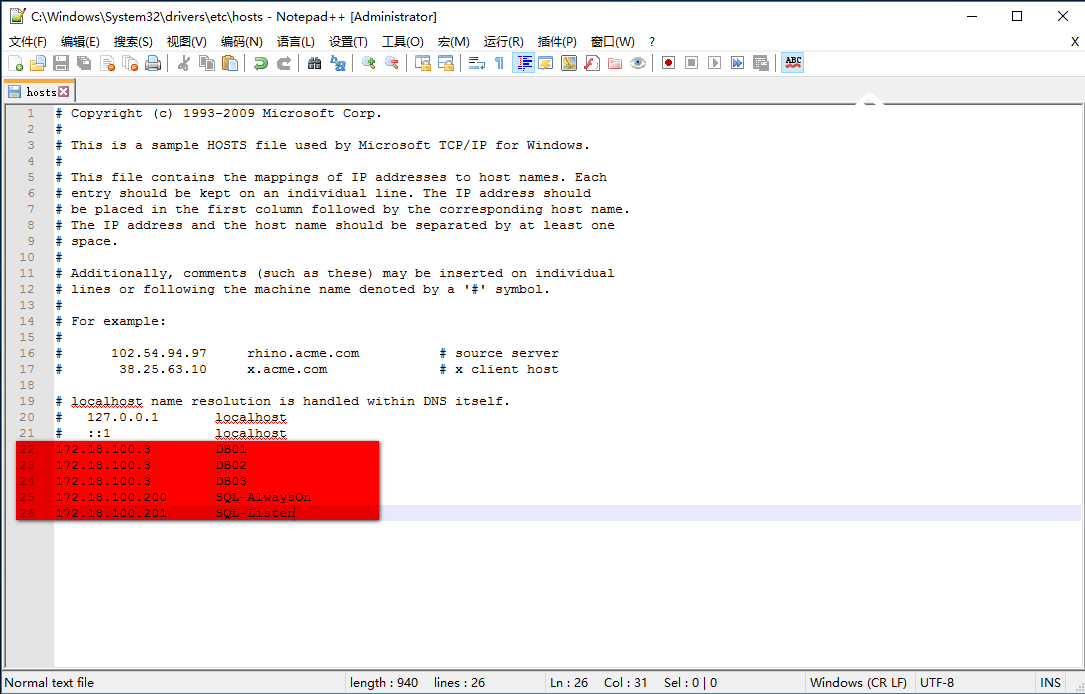Toggle show all characters
This screenshot has height=694, width=1085.
(x=498, y=62)
